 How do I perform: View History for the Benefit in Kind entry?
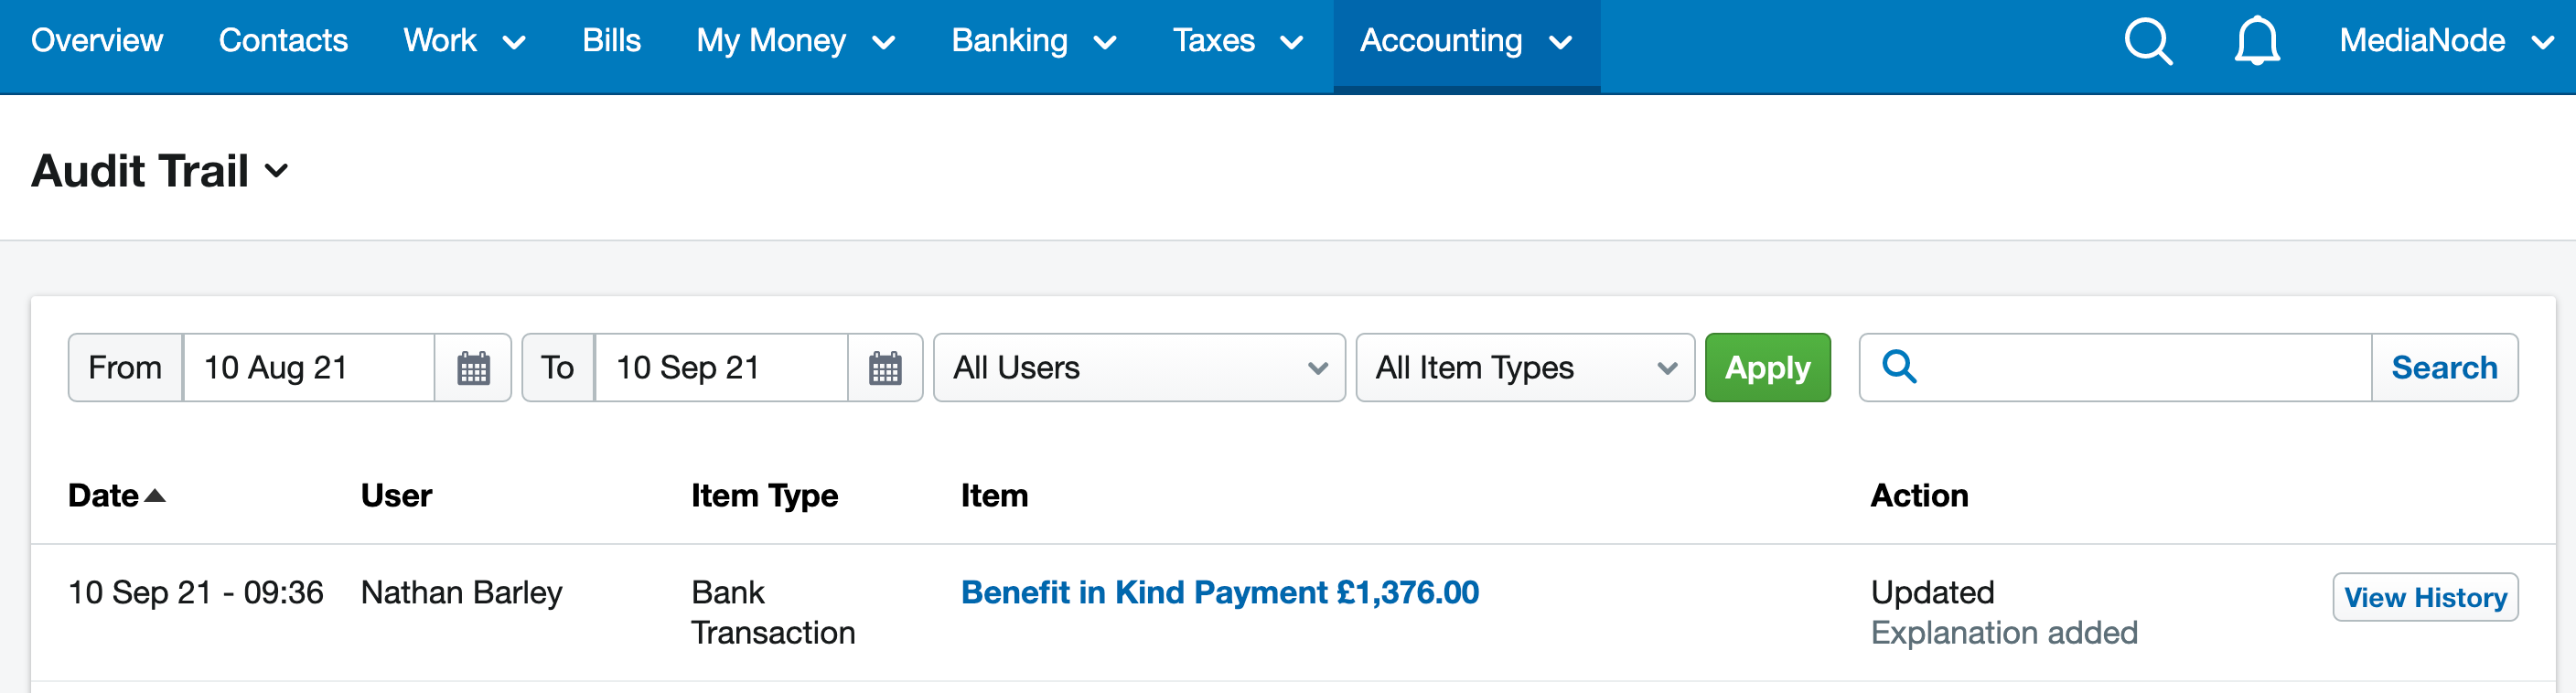(x=2425, y=597)
